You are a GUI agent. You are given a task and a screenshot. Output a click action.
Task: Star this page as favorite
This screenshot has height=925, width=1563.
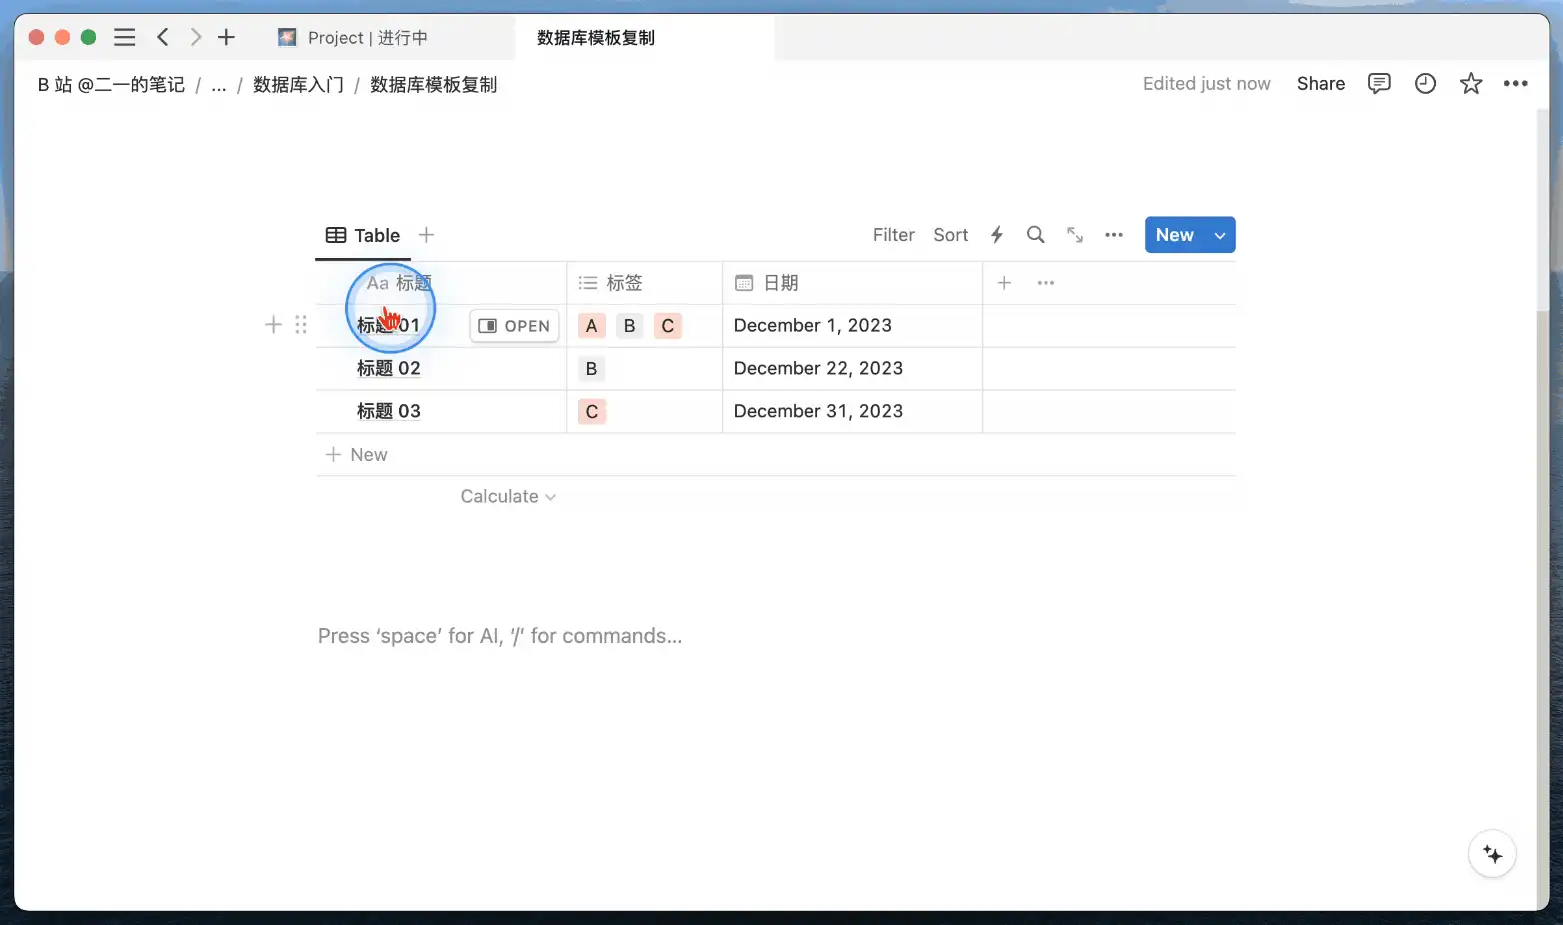[1470, 84]
